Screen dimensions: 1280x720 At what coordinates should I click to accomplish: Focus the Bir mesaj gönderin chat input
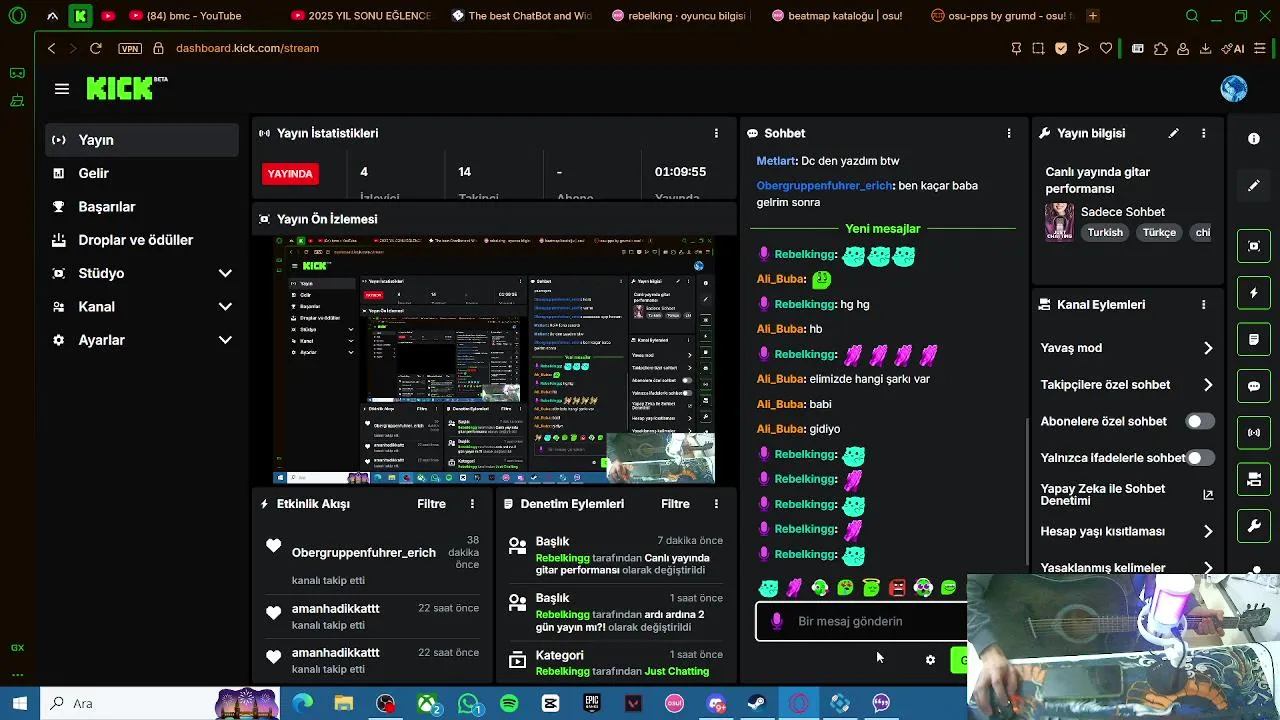coord(862,621)
